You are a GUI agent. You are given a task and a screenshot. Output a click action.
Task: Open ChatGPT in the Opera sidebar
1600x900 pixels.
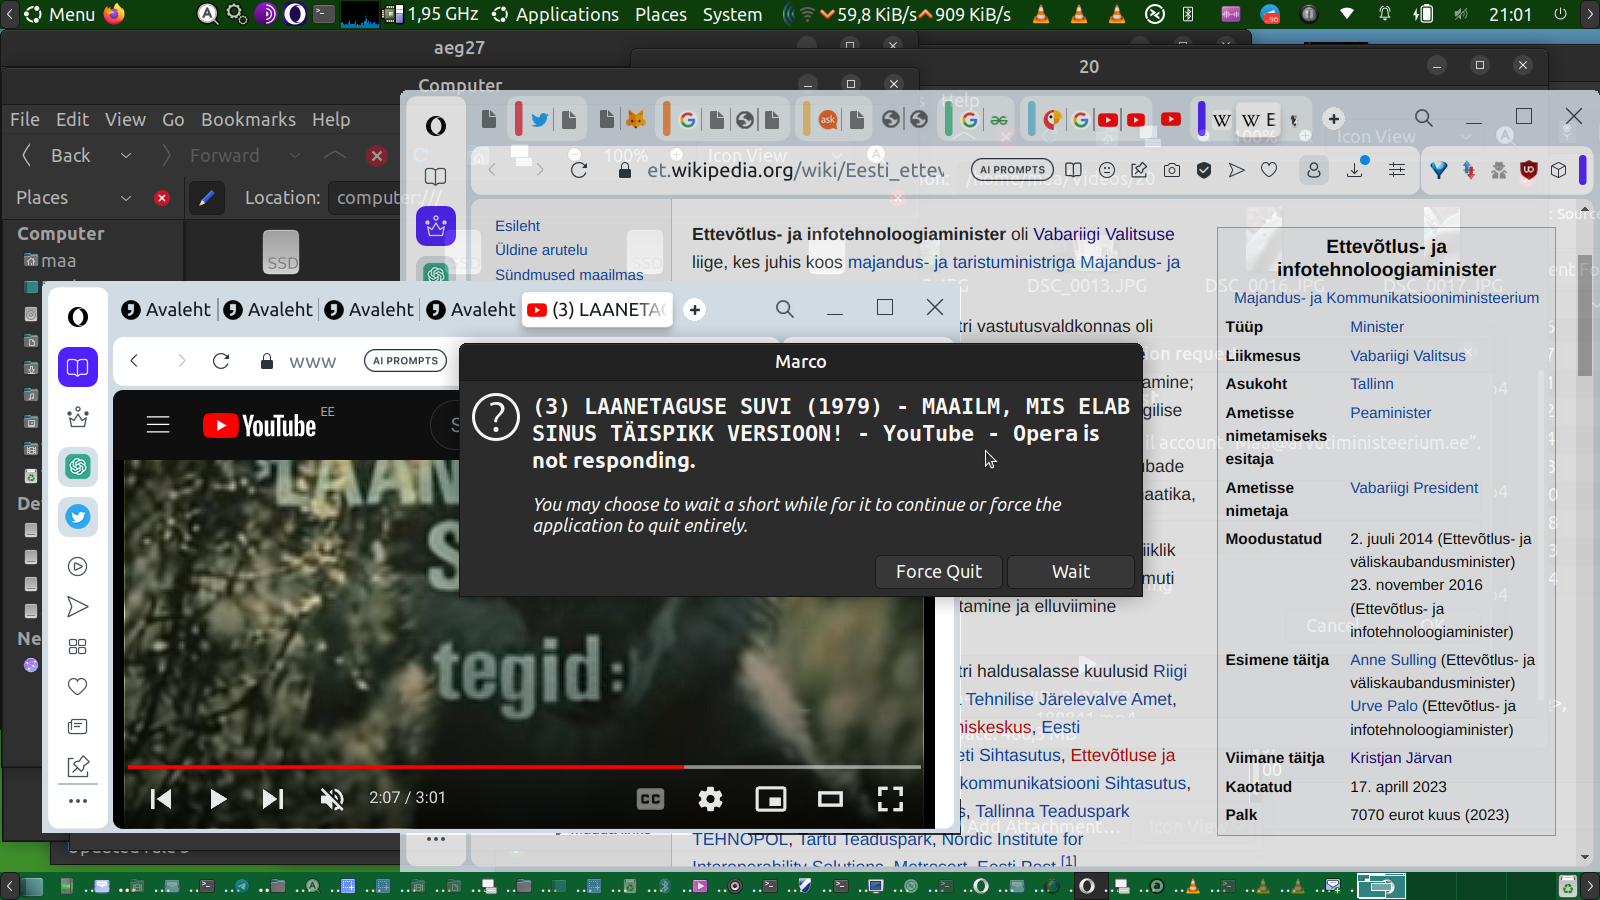click(78, 467)
